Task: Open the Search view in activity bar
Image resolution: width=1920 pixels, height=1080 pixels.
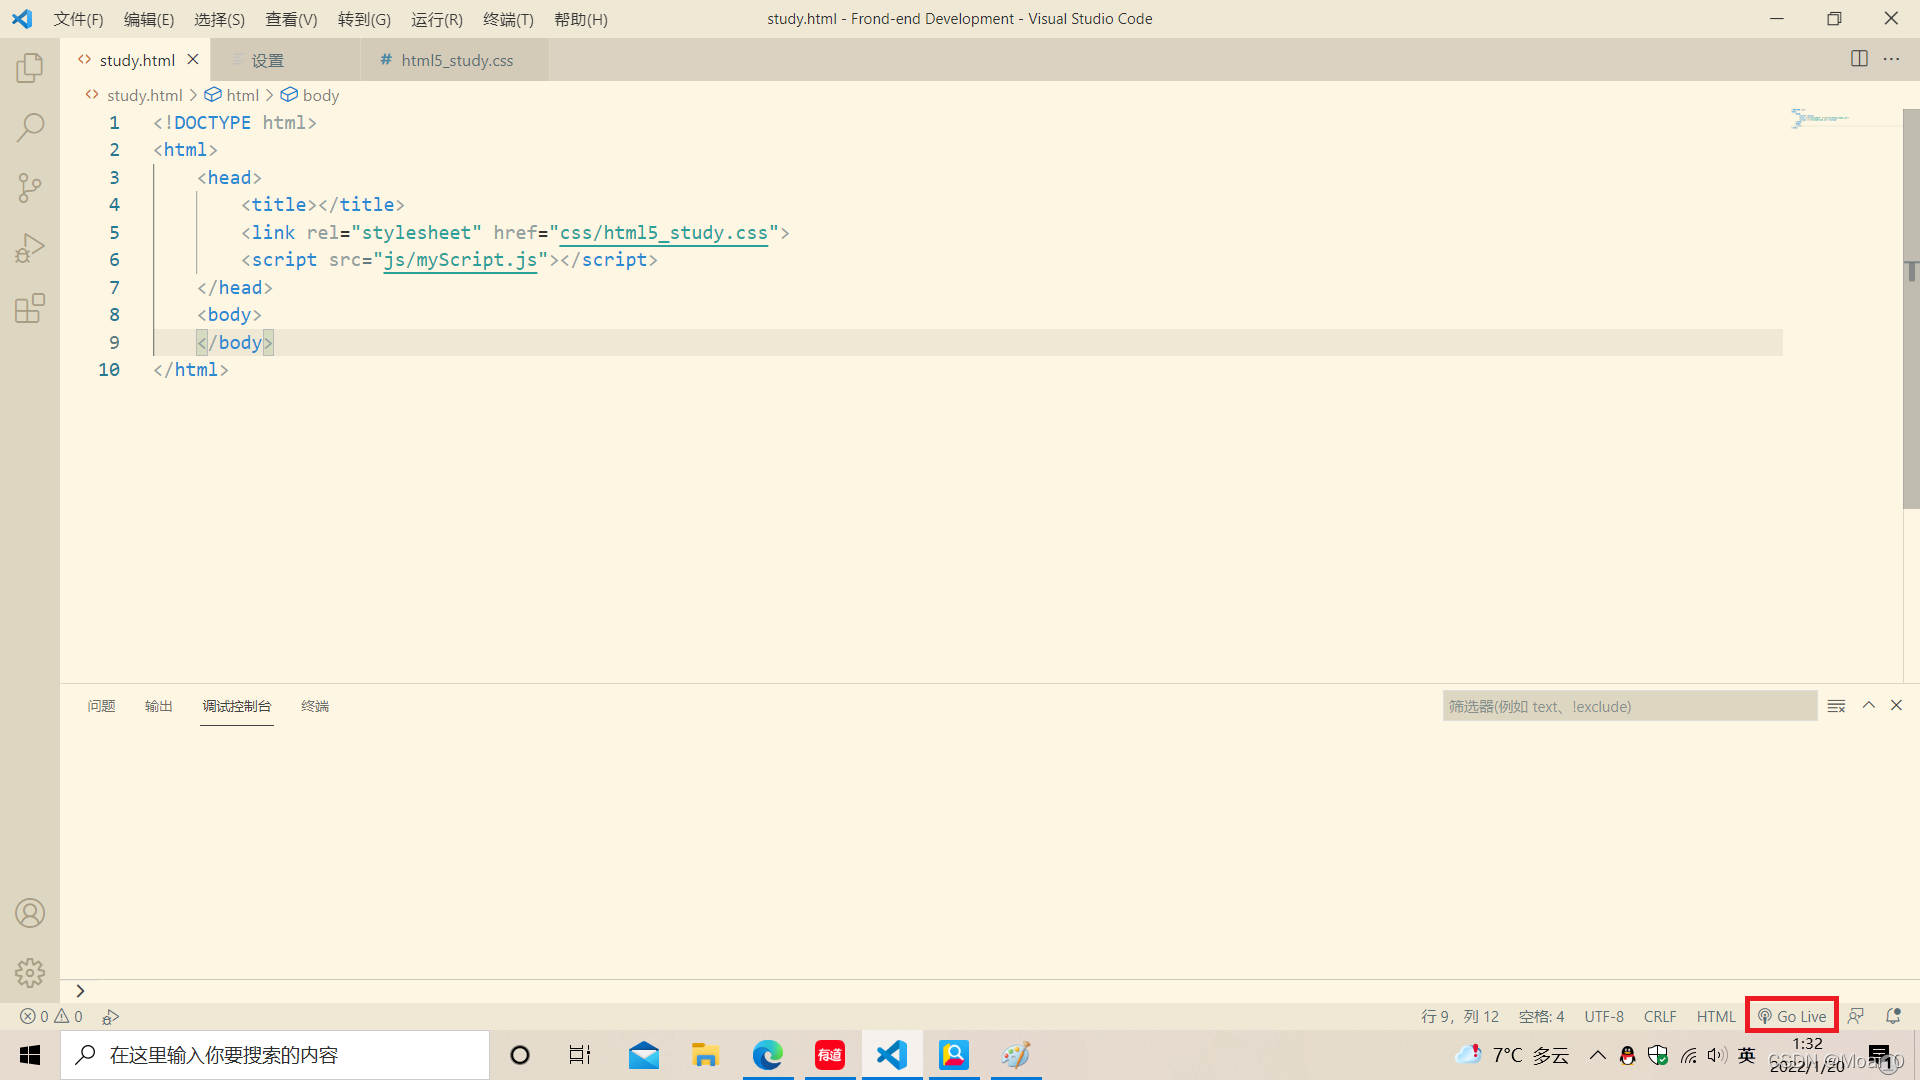Action: pyautogui.click(x=30, y=127)
